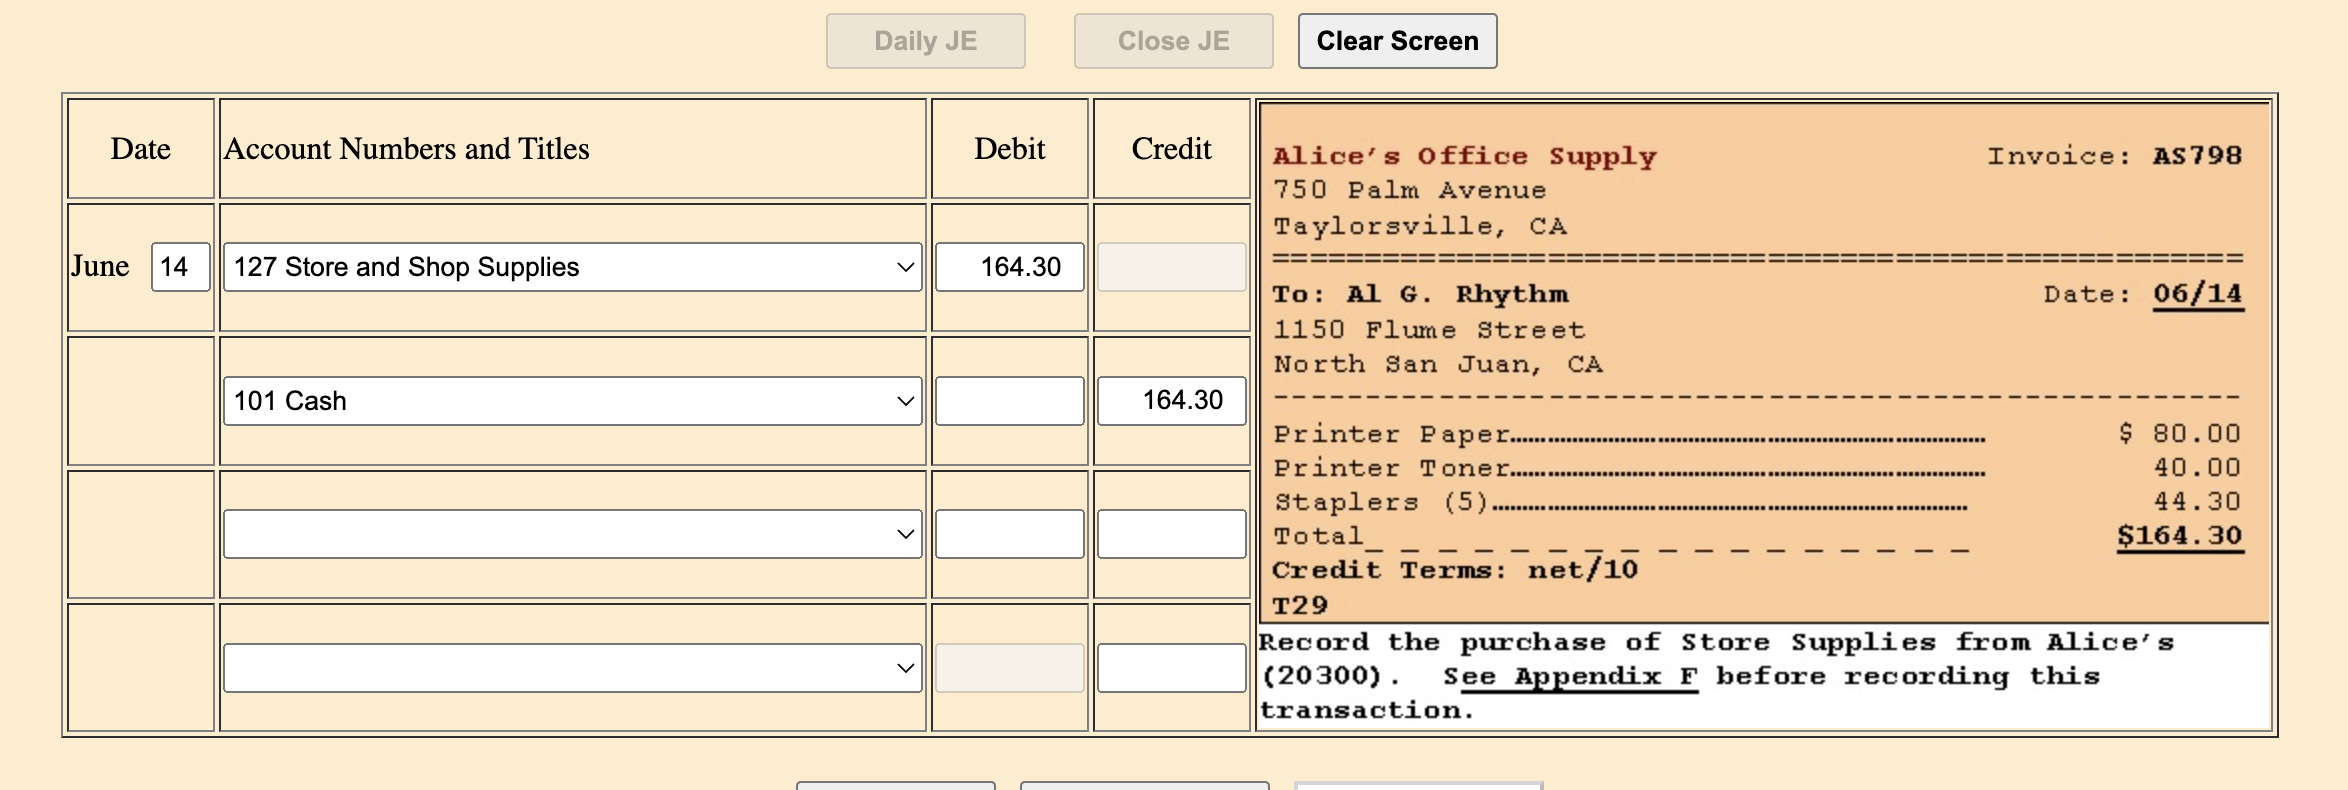Screen dimensions: 2348x790
Task: Open the 127 Store and Shop Supplies dropdown
Action: pyautogui.click(x=572, y=267)
